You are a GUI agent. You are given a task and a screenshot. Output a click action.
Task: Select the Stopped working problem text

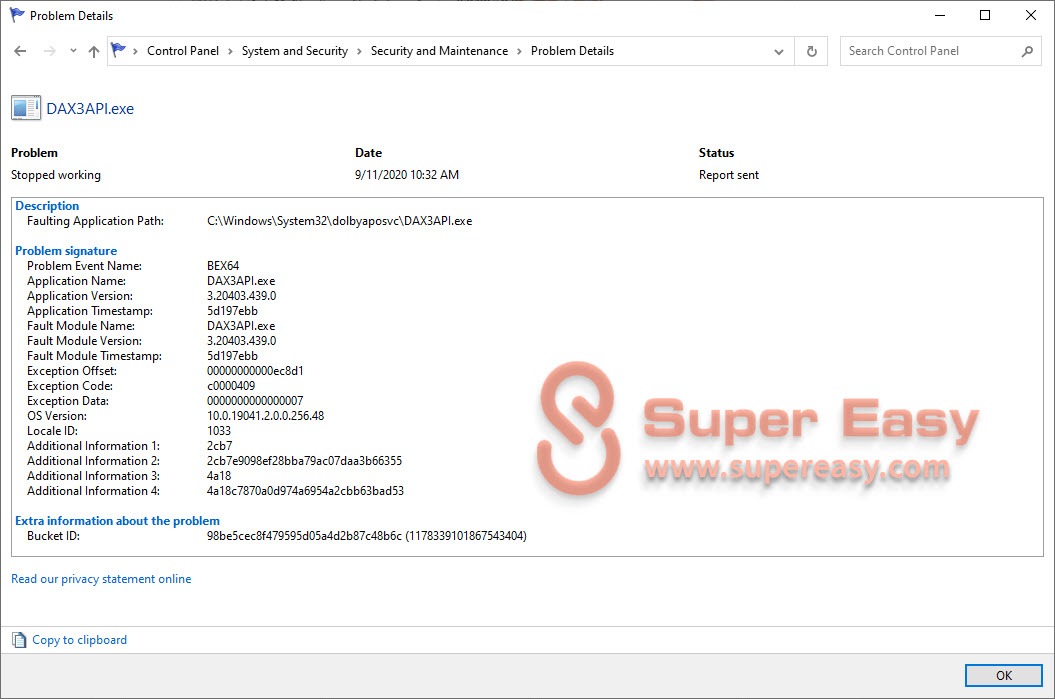click(x=56, y=175)
